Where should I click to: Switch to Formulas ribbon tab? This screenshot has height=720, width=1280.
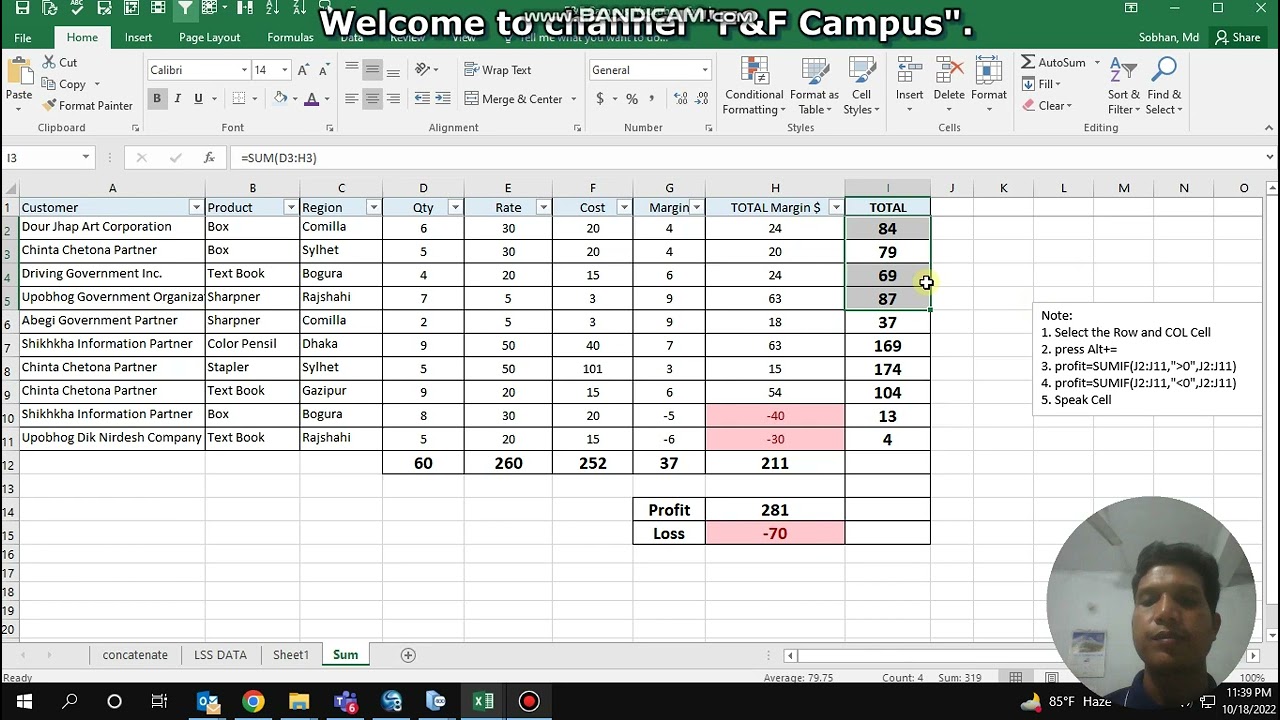tap(290, 38)
